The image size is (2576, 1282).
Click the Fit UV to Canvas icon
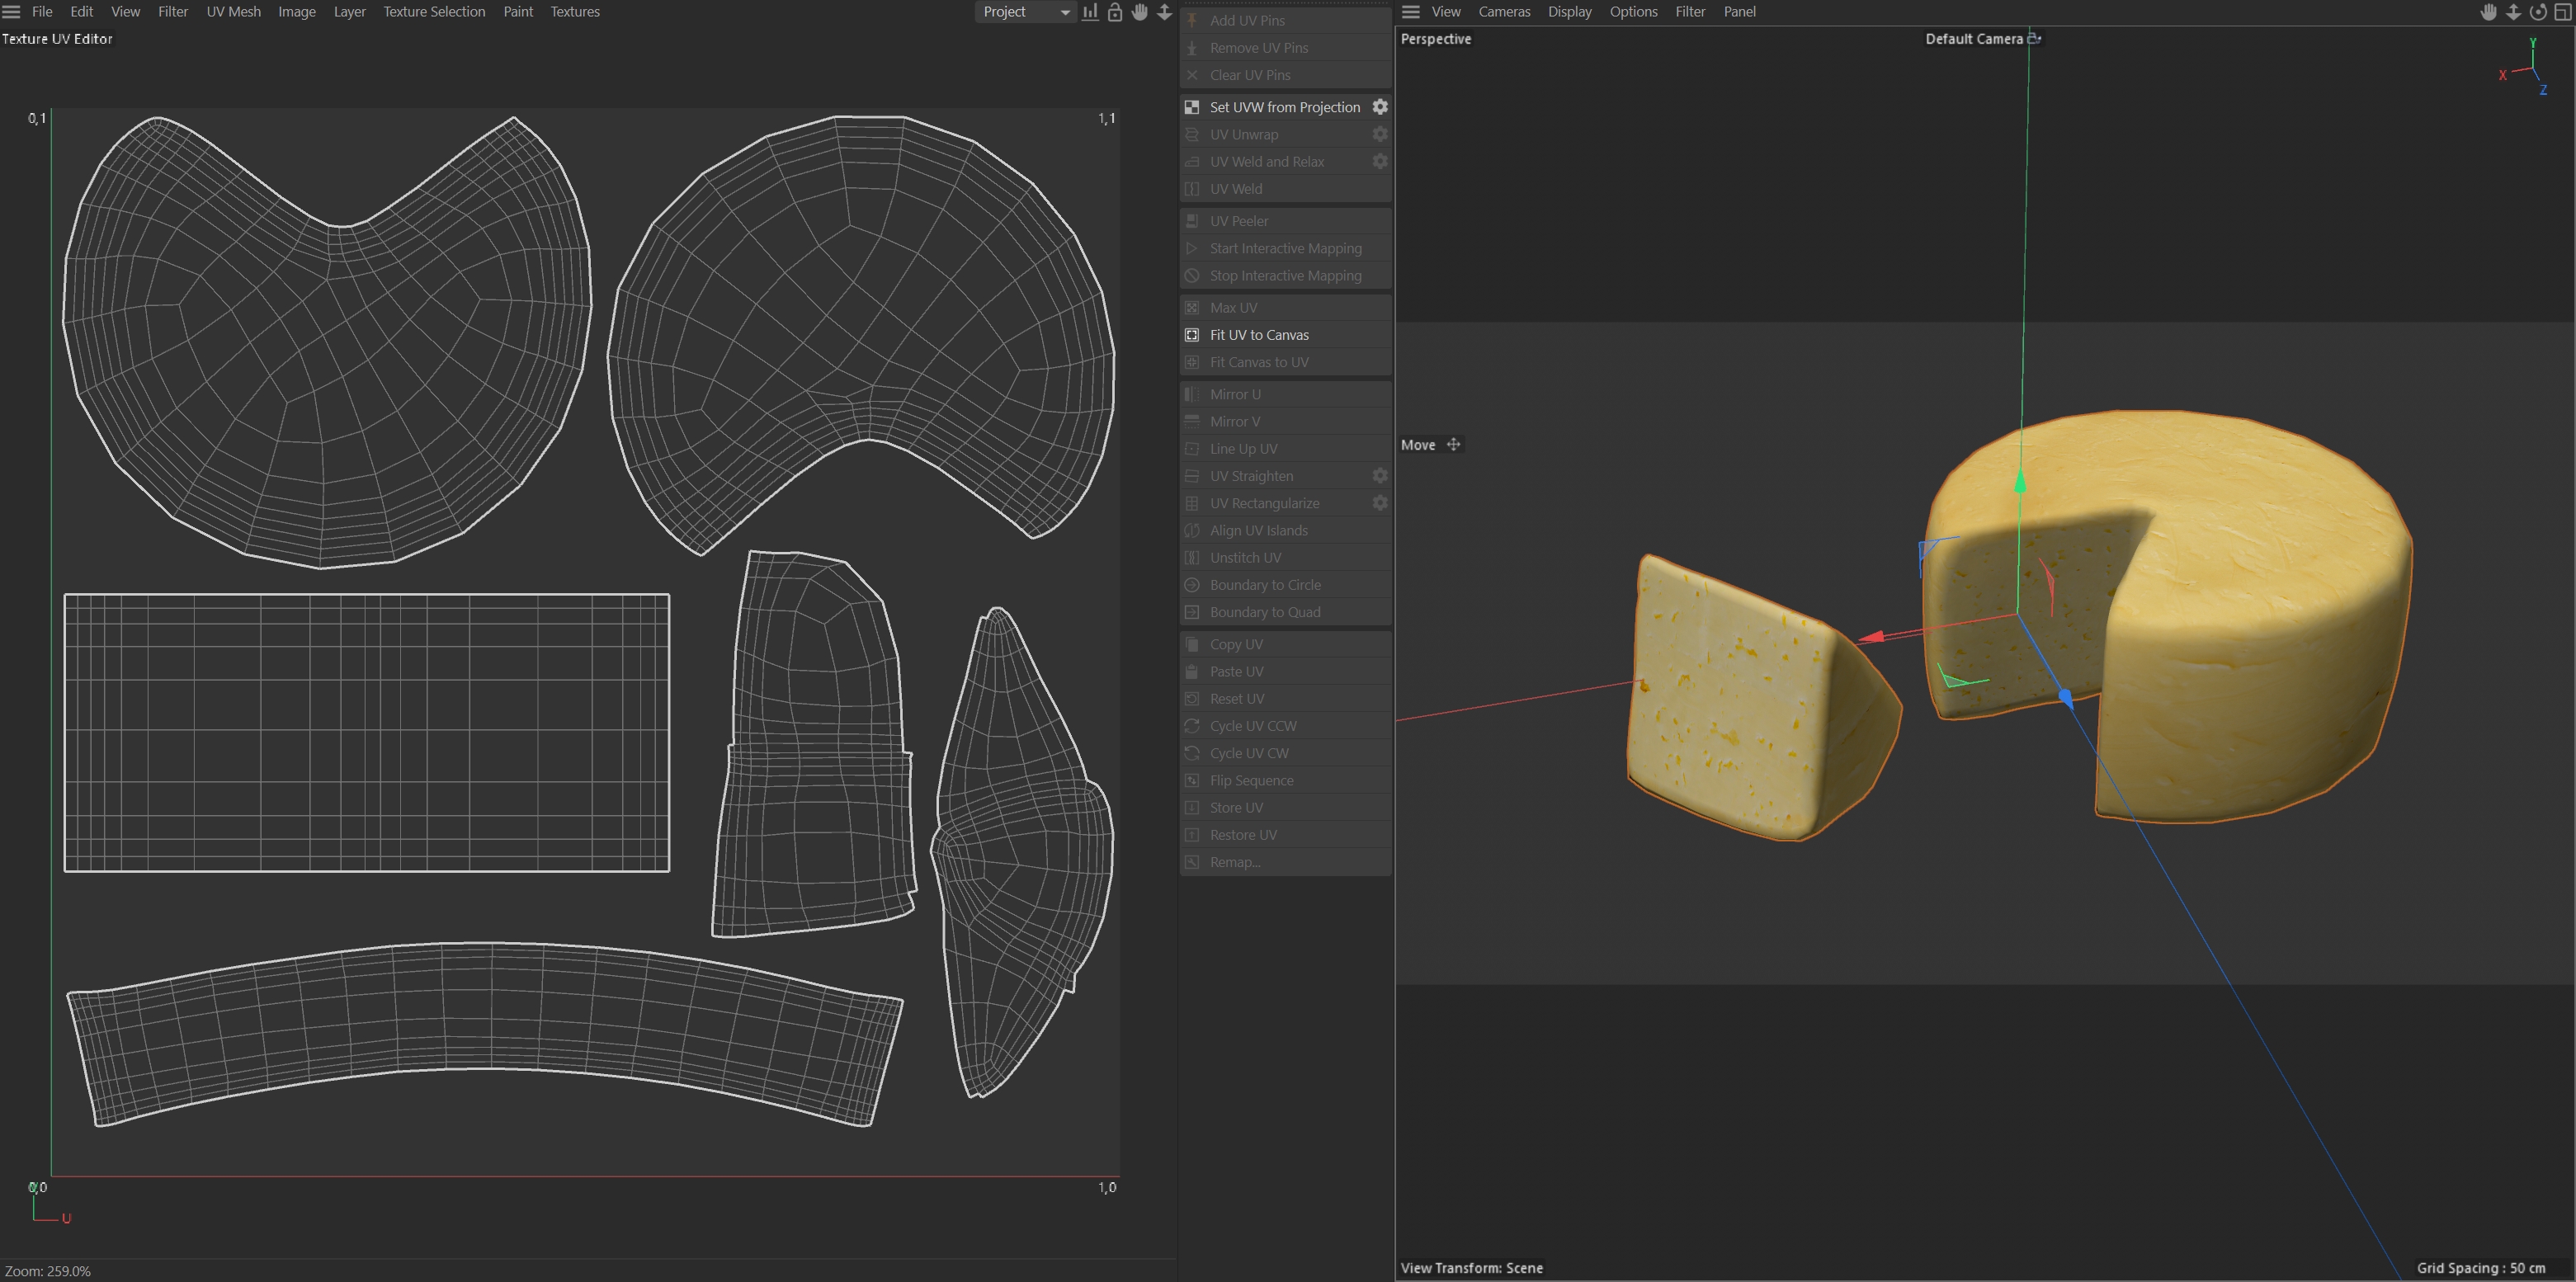pos(1192,335)
